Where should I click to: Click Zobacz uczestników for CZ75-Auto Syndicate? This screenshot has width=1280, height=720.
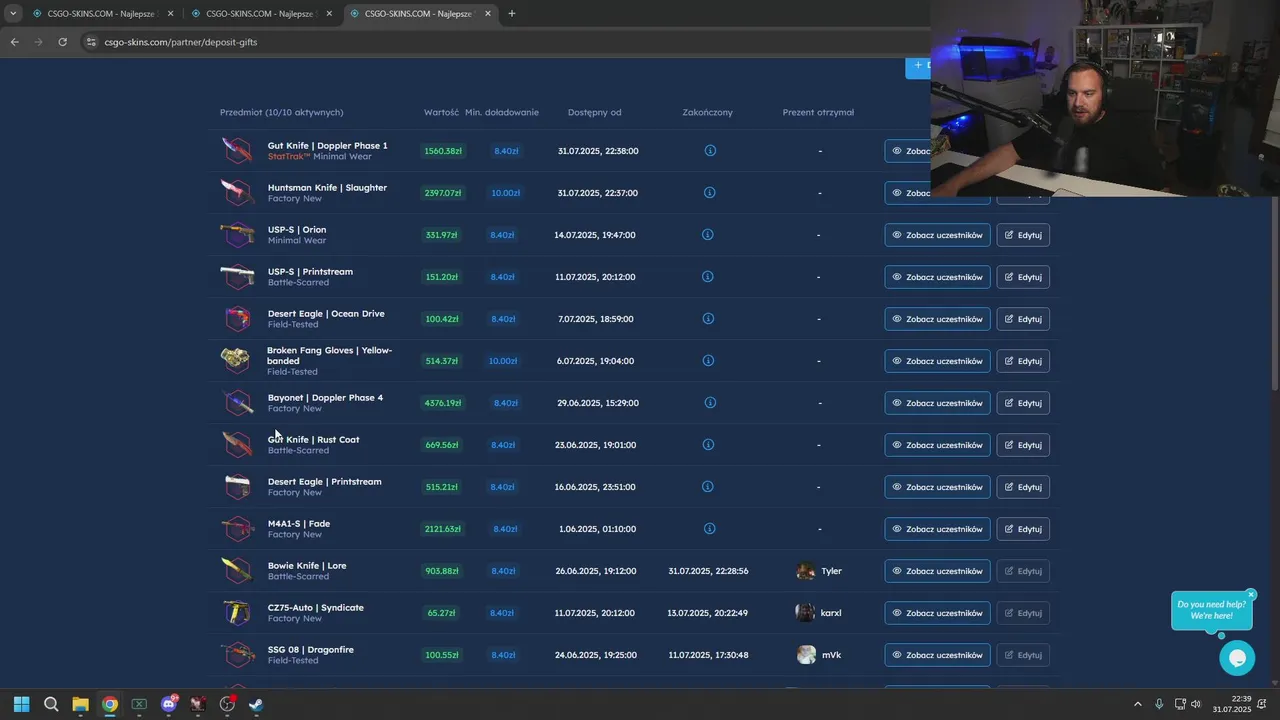937,613
